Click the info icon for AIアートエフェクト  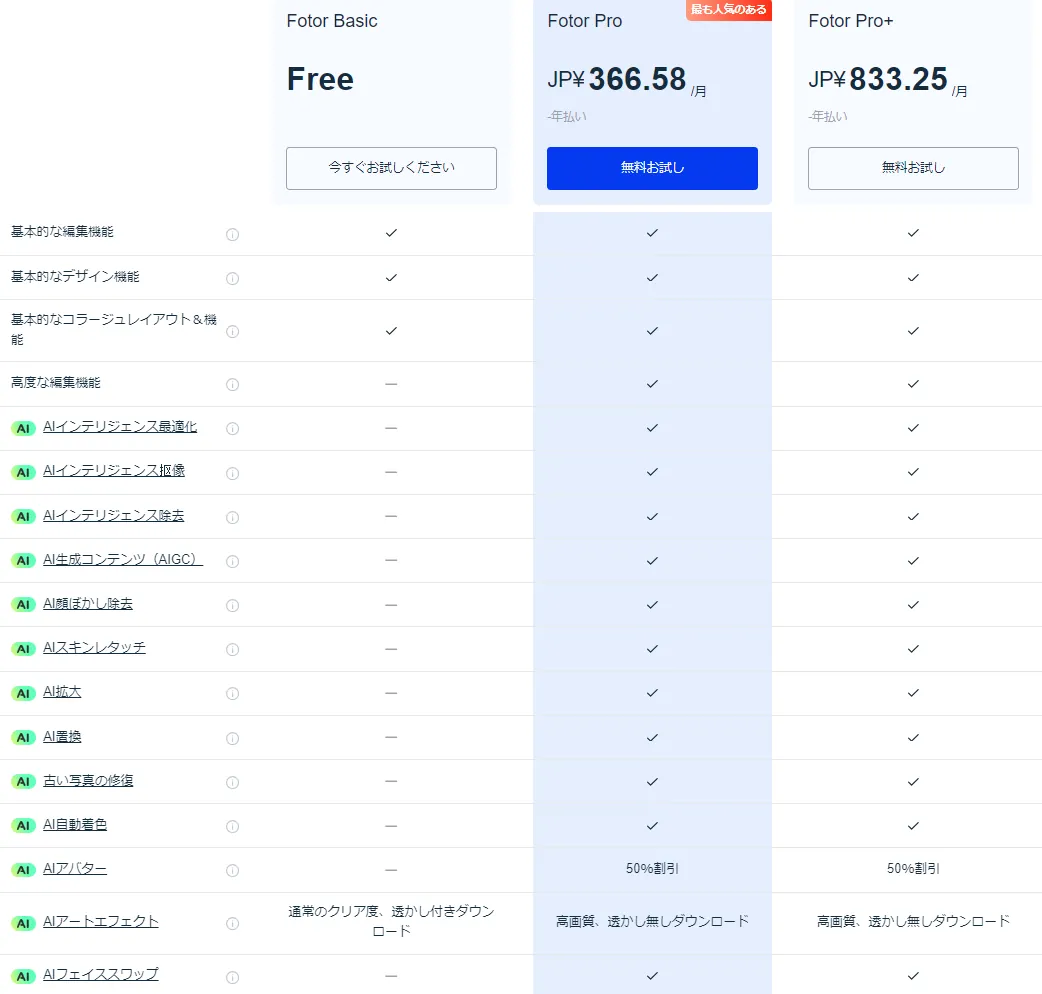[x=233, y=923]
